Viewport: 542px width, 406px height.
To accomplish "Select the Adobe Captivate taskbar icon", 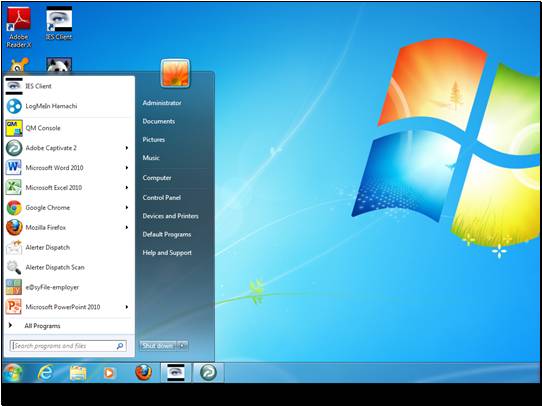I will (x=208, y=373).
